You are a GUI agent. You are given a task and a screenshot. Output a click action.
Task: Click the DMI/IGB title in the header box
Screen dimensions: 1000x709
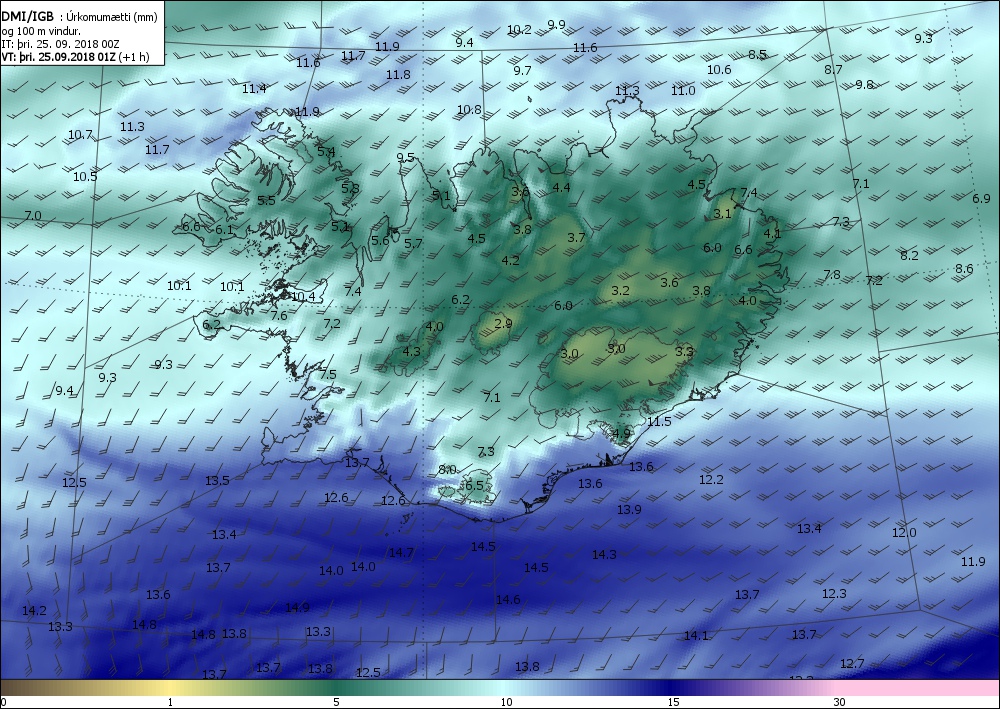28,17
